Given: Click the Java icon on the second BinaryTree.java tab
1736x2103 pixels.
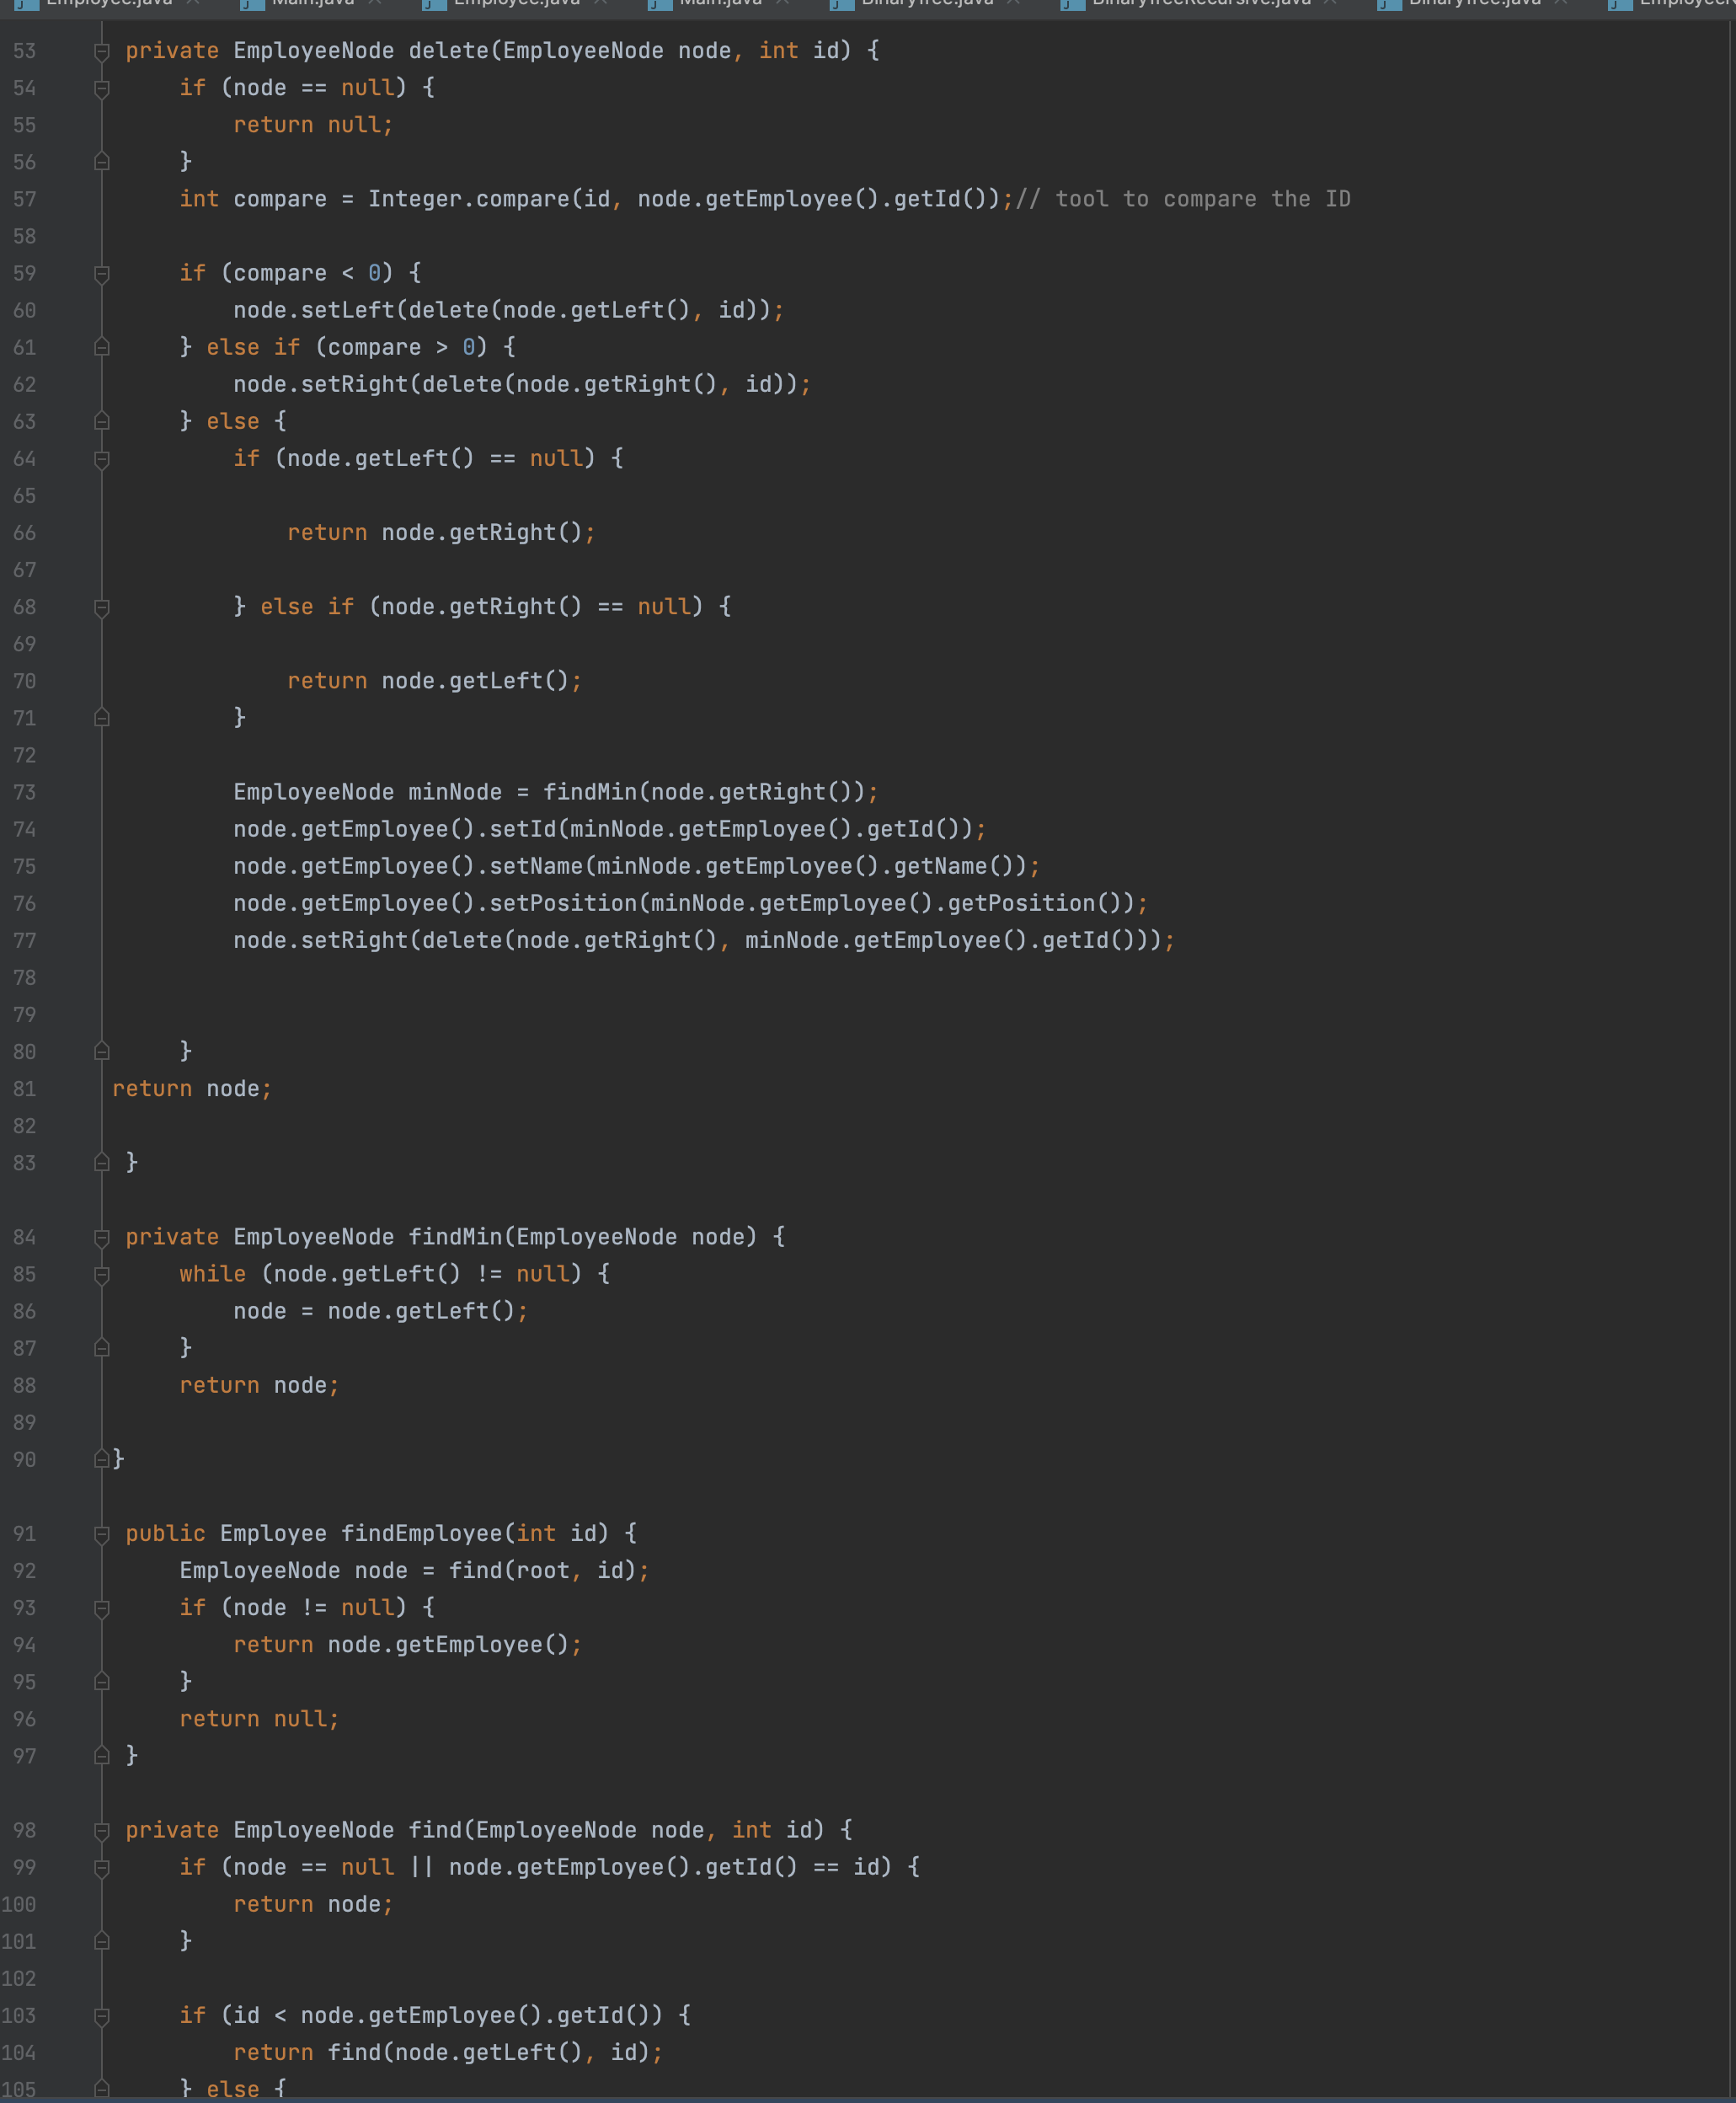Looking at the screenshot, I should click(x=1385, y=4).
